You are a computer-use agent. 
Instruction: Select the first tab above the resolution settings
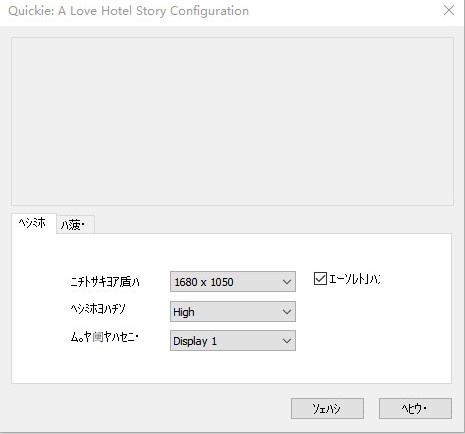(34, 223)
